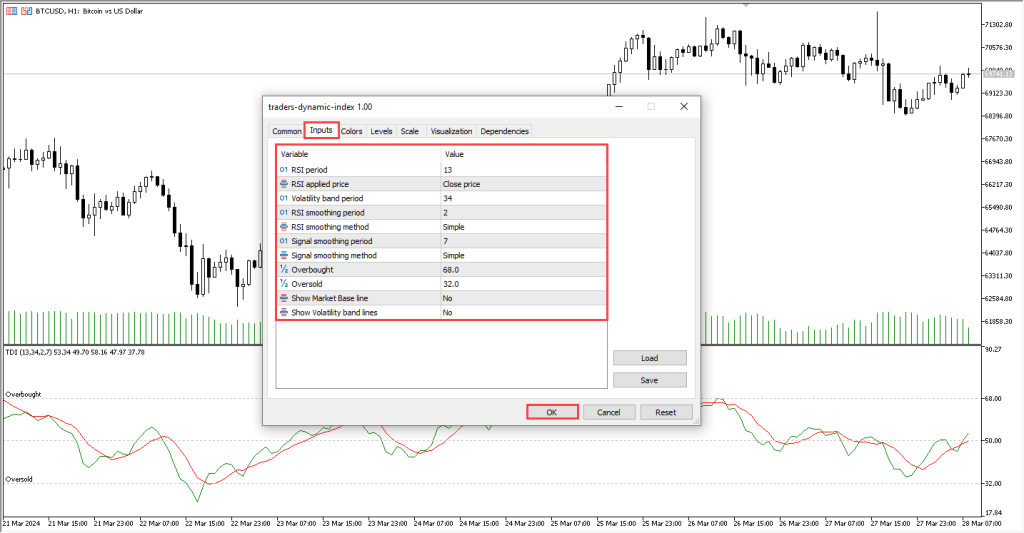Click the RSI applied price enum icon

(x=284, y=184)
